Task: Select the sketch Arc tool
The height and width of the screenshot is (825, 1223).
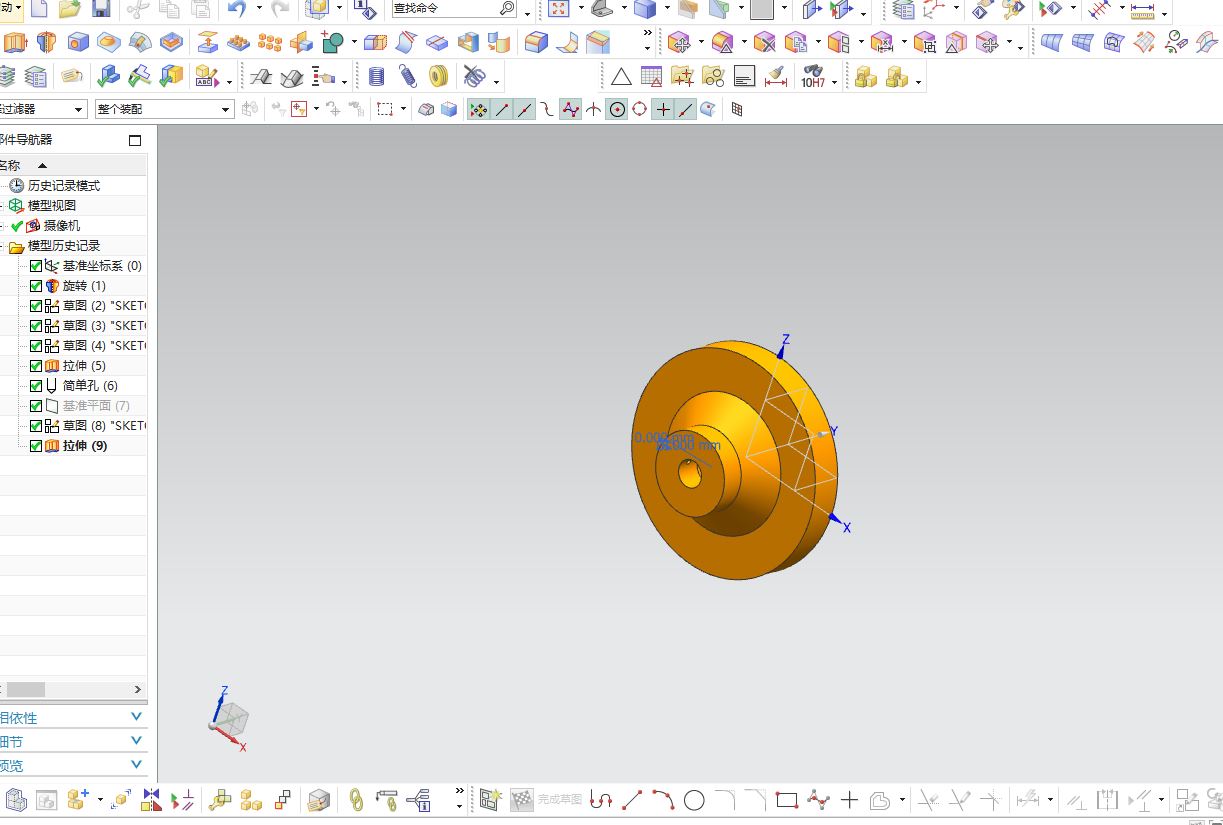Action: (663, 800)
